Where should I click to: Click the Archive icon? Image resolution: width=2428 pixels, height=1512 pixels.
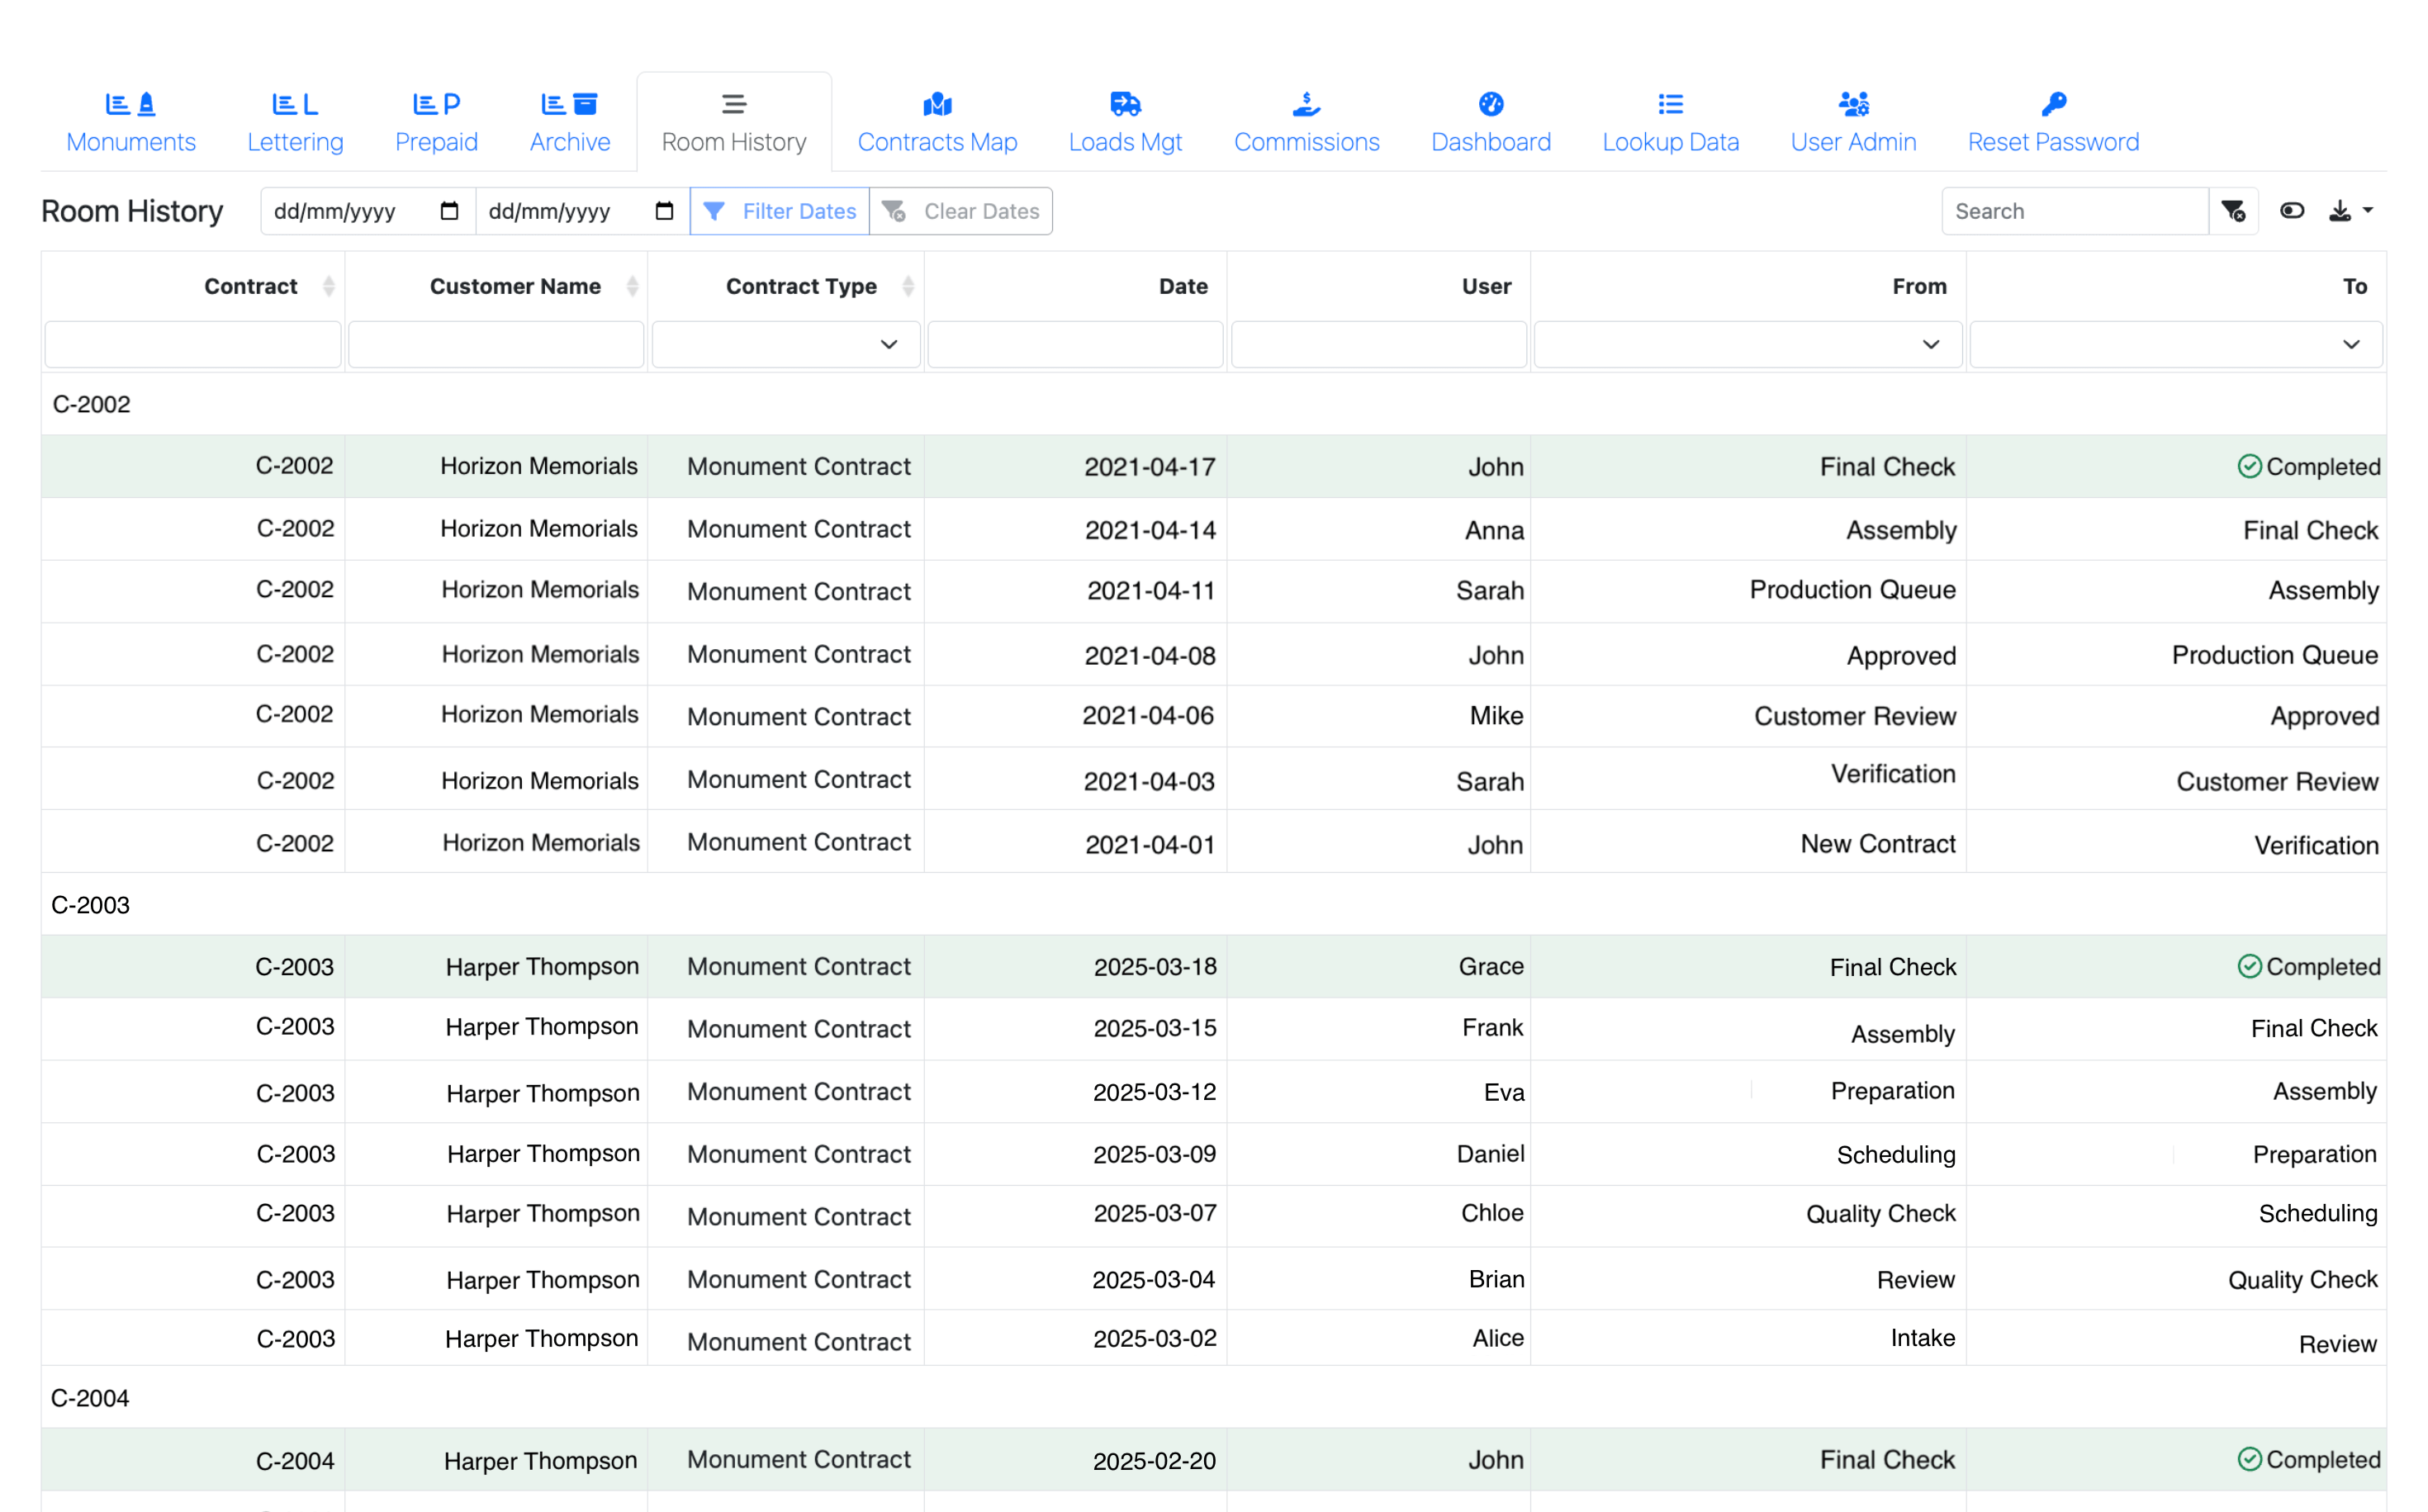568,103
